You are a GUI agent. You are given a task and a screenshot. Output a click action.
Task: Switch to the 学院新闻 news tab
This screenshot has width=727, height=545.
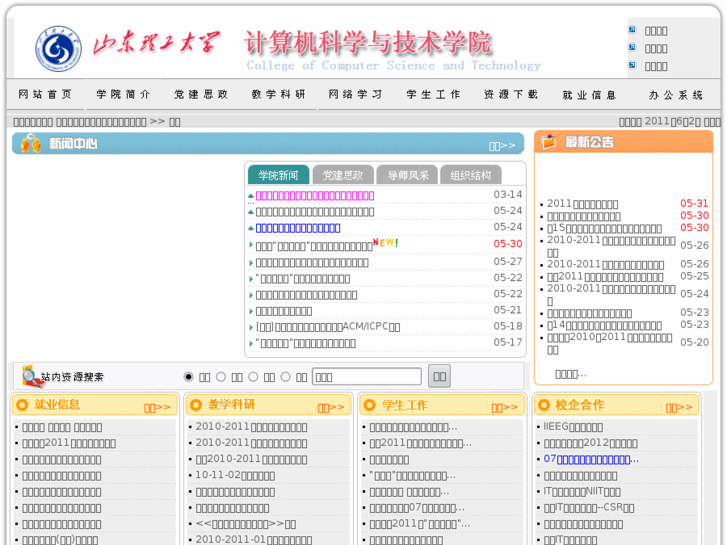(x=278, y=175)
